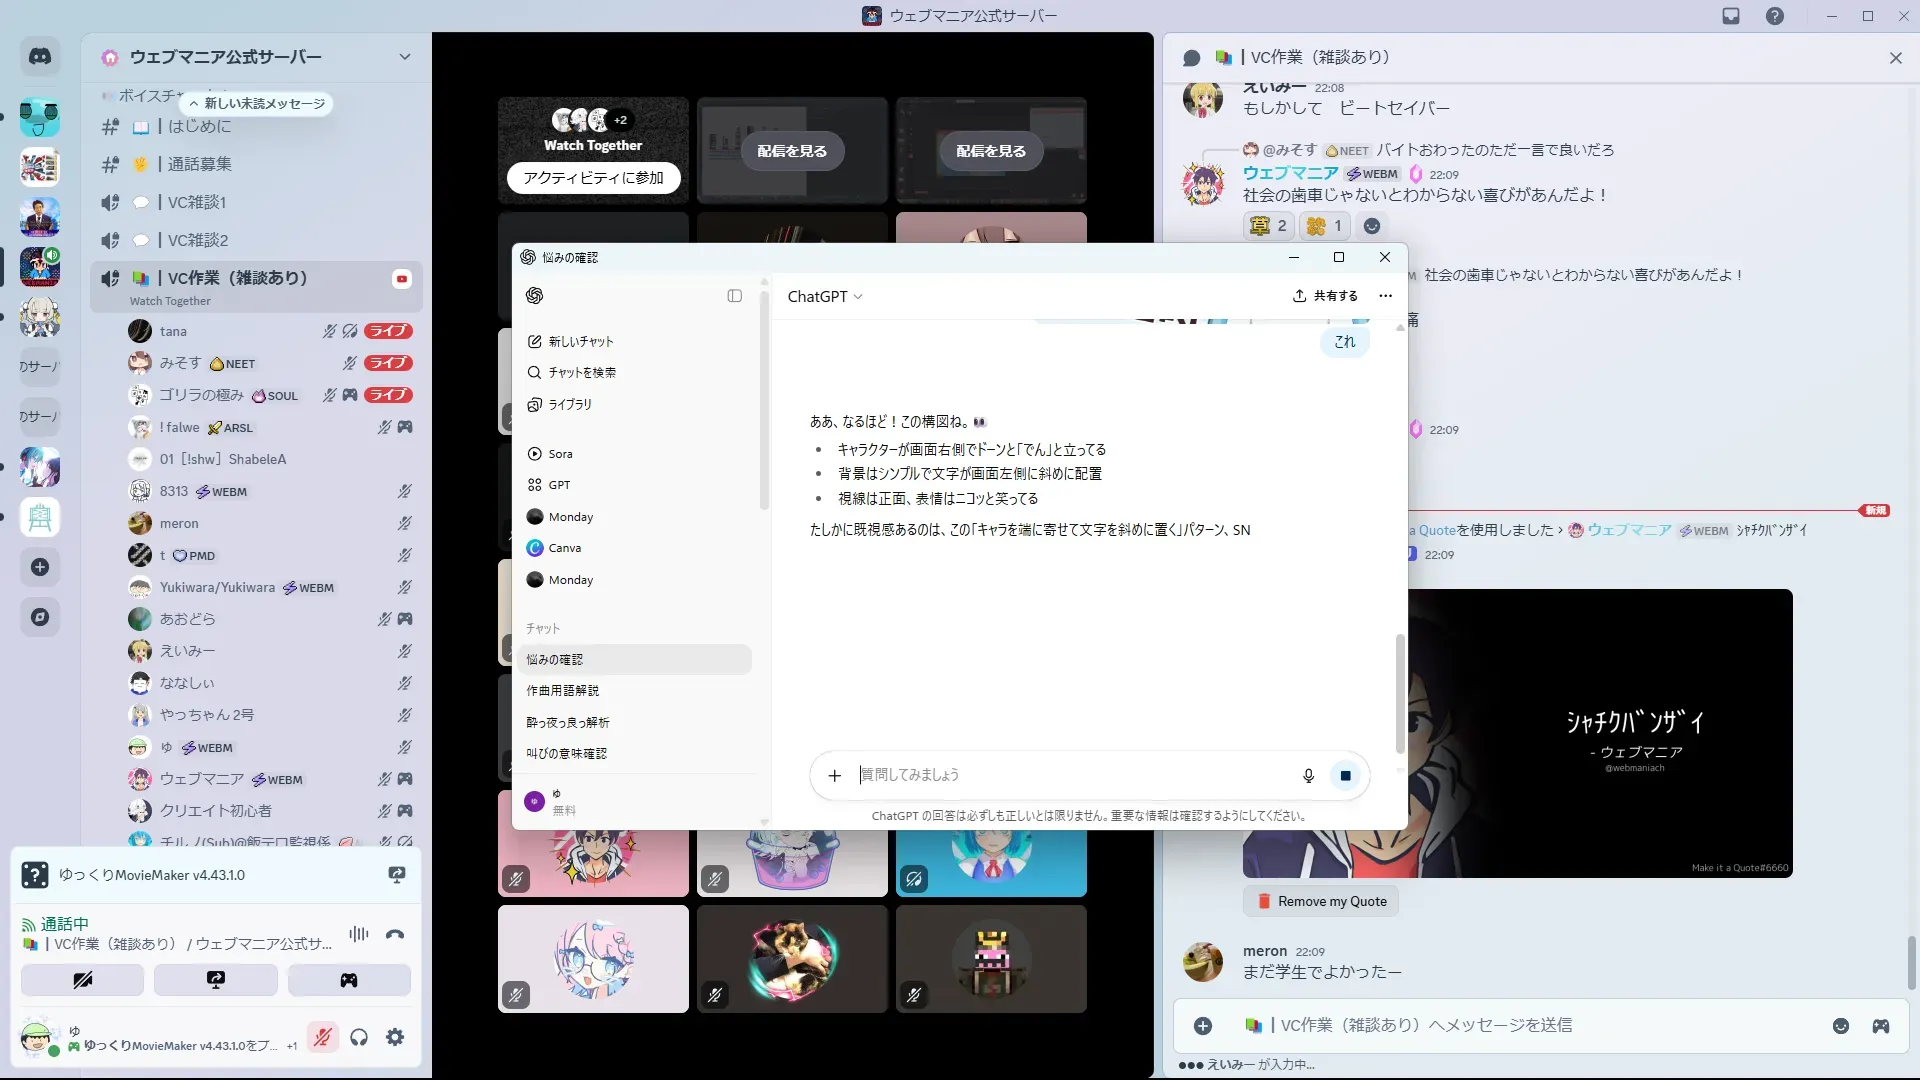The height and width of the screenshot is (1080, 1920).
Task: Select 作曲用語解説 chat in history
Action: coord(563,691)
